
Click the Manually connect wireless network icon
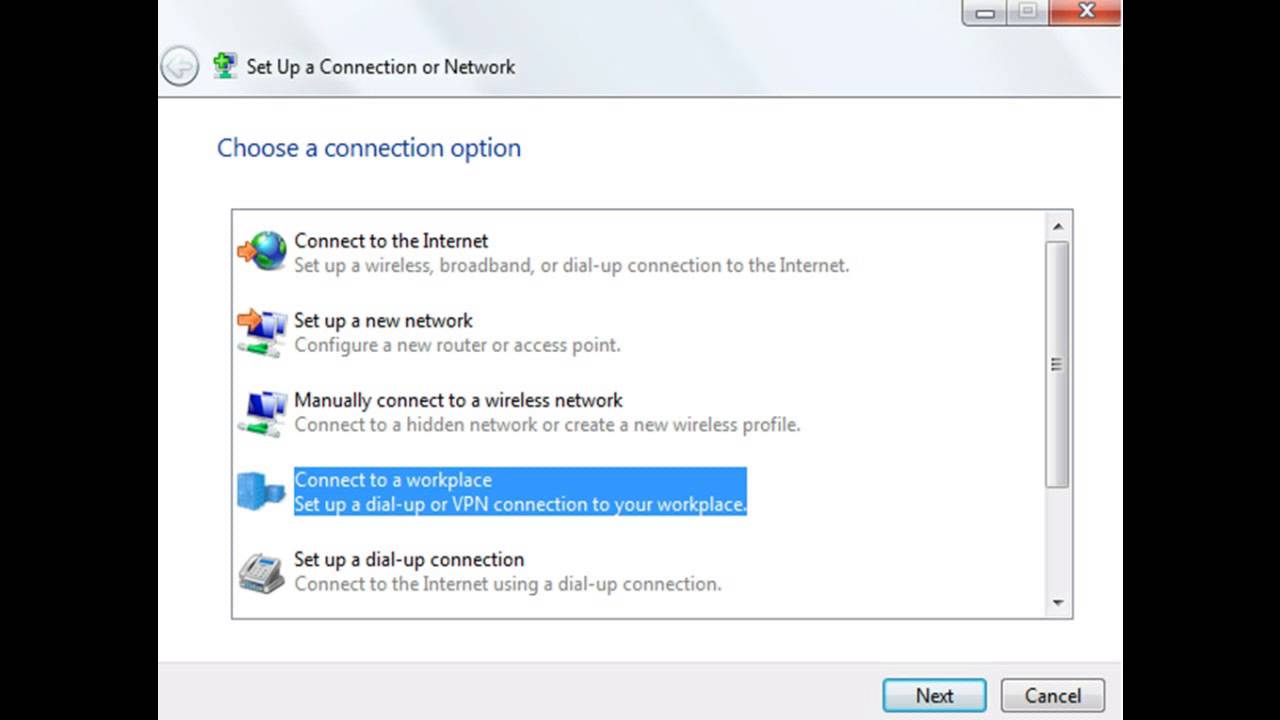pos(262,412)
